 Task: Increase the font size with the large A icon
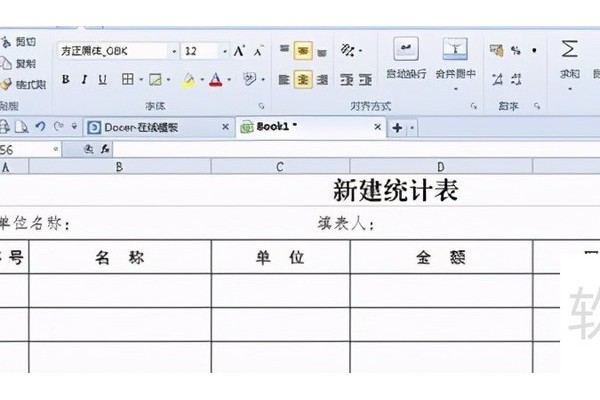click(x=239, y=51)
